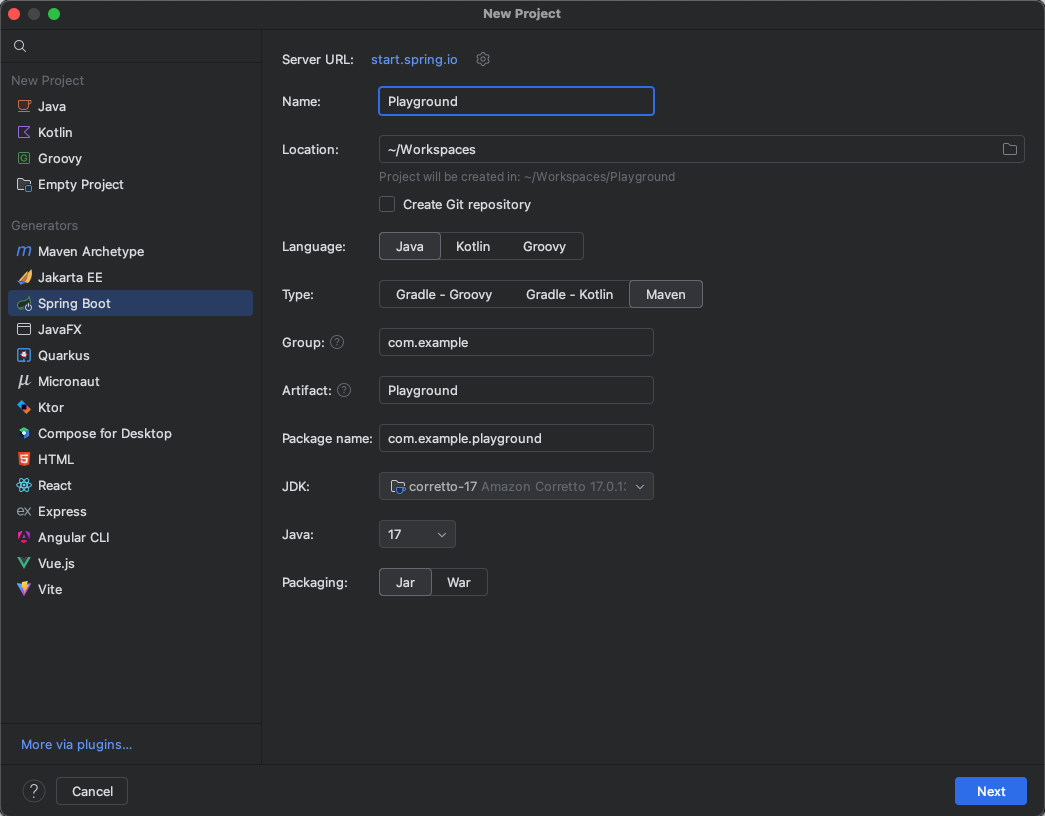1045x816 pixels.
Task: Click the search magnifier icon
Action: (x=20, y=46)
